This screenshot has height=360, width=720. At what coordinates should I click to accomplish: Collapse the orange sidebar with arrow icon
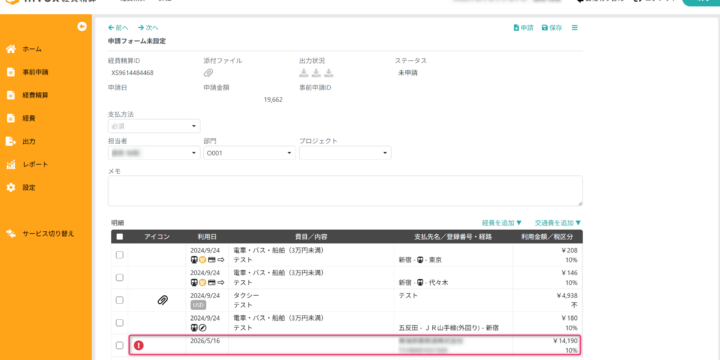tap(82, 27)
